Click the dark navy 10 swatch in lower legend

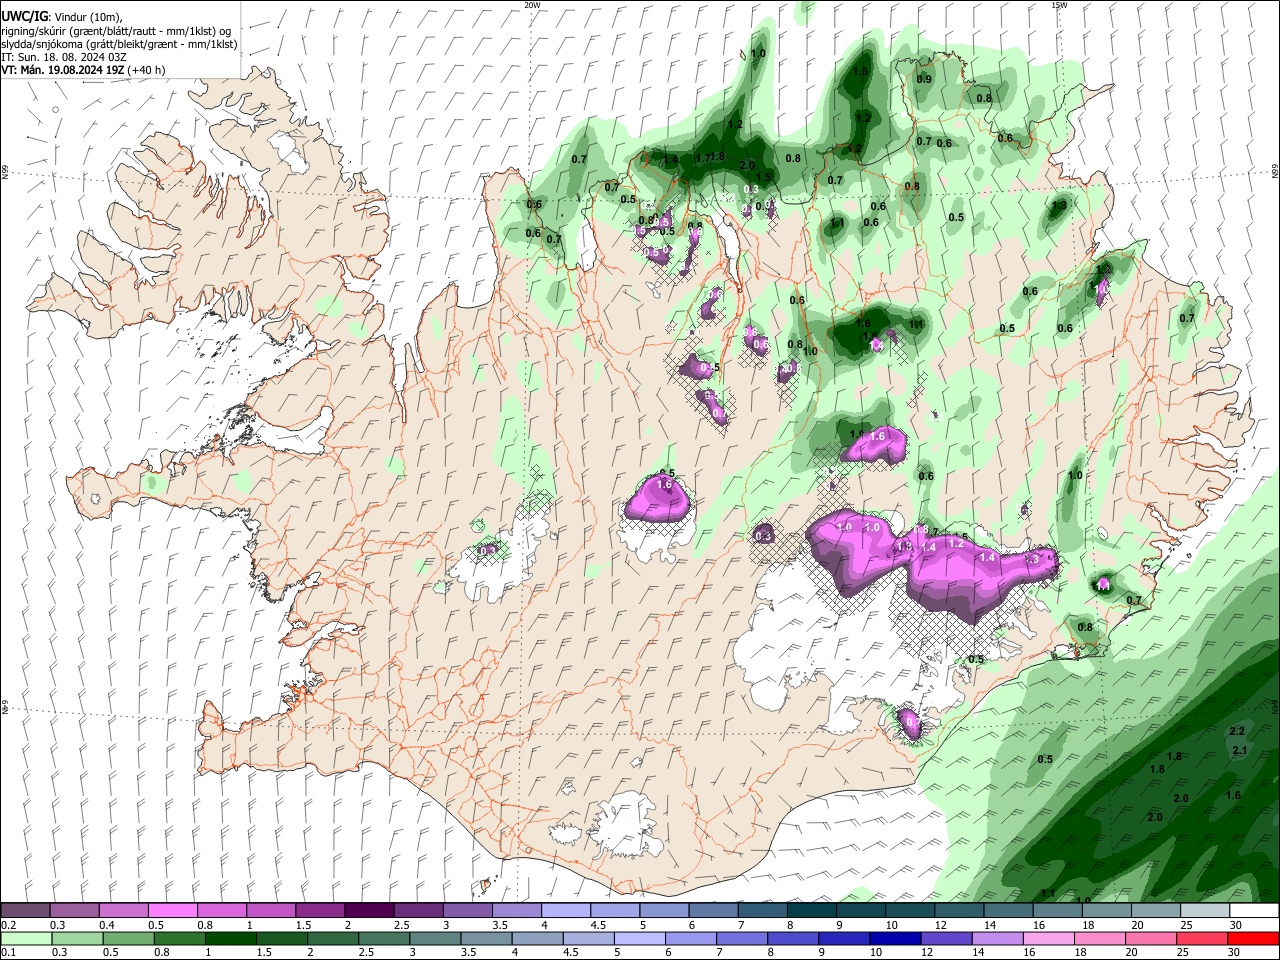(x=894, y=939)
